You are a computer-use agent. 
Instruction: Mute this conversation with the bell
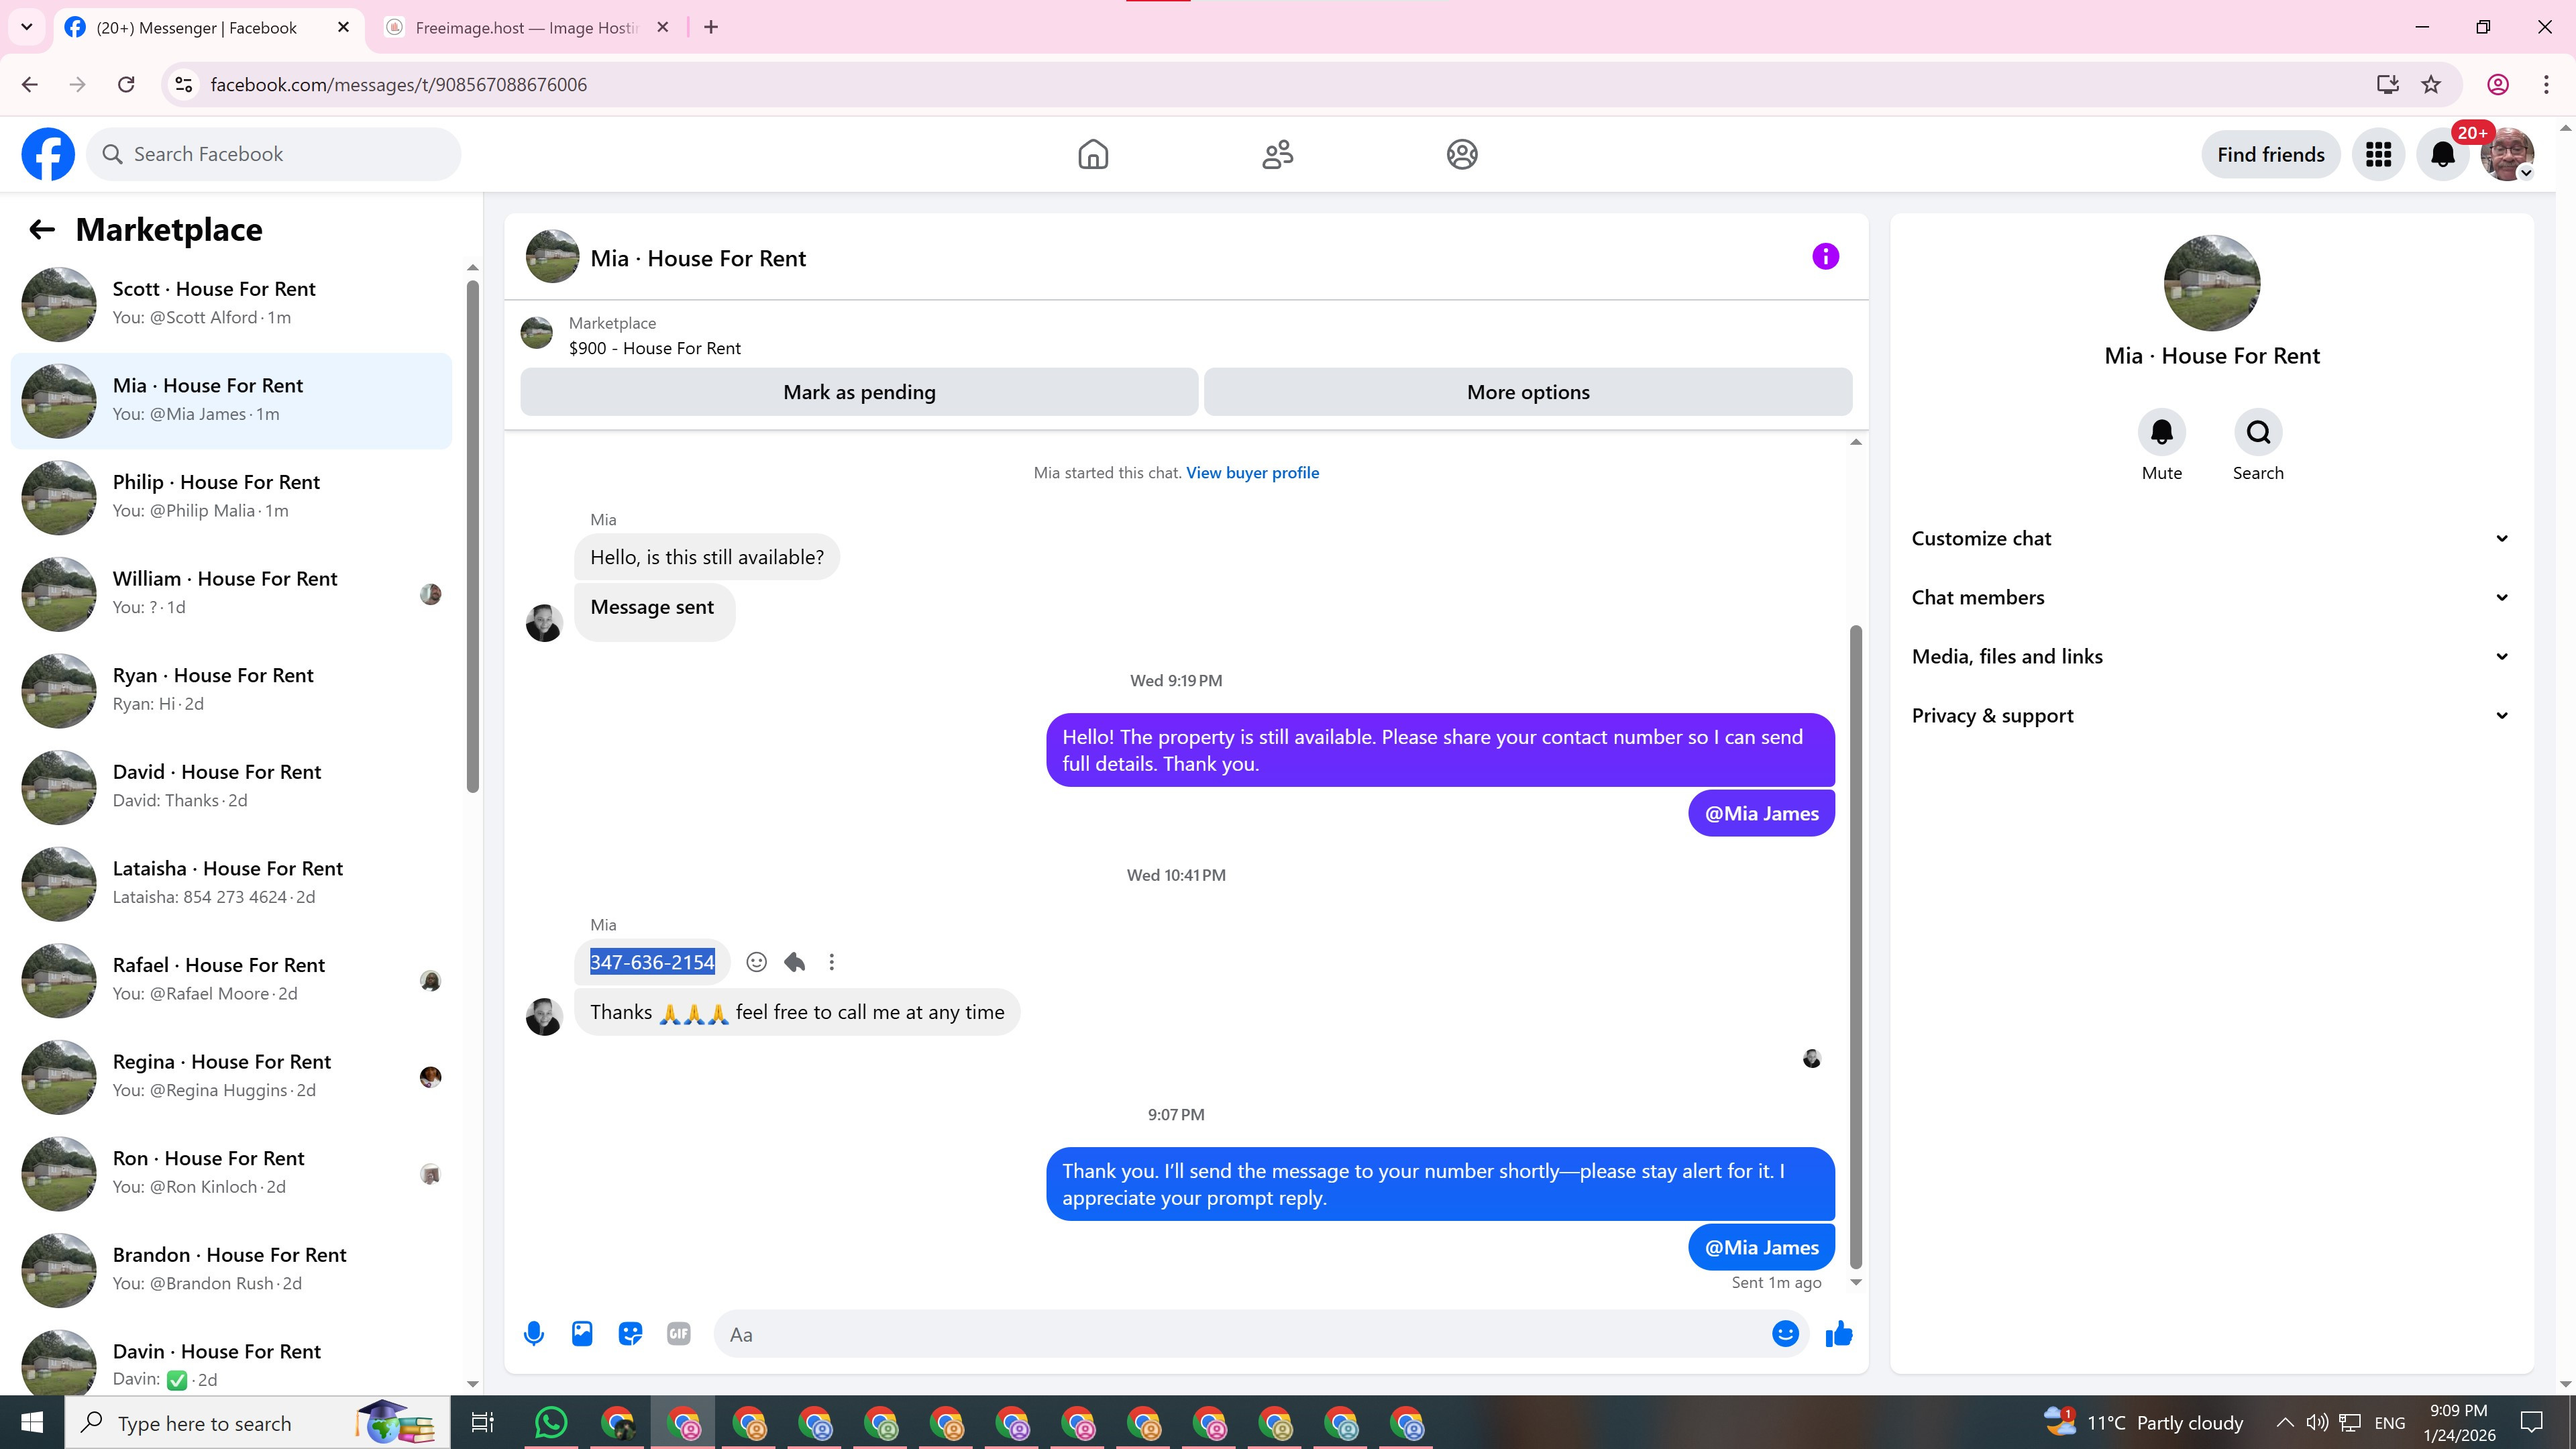pos(2161,432)
